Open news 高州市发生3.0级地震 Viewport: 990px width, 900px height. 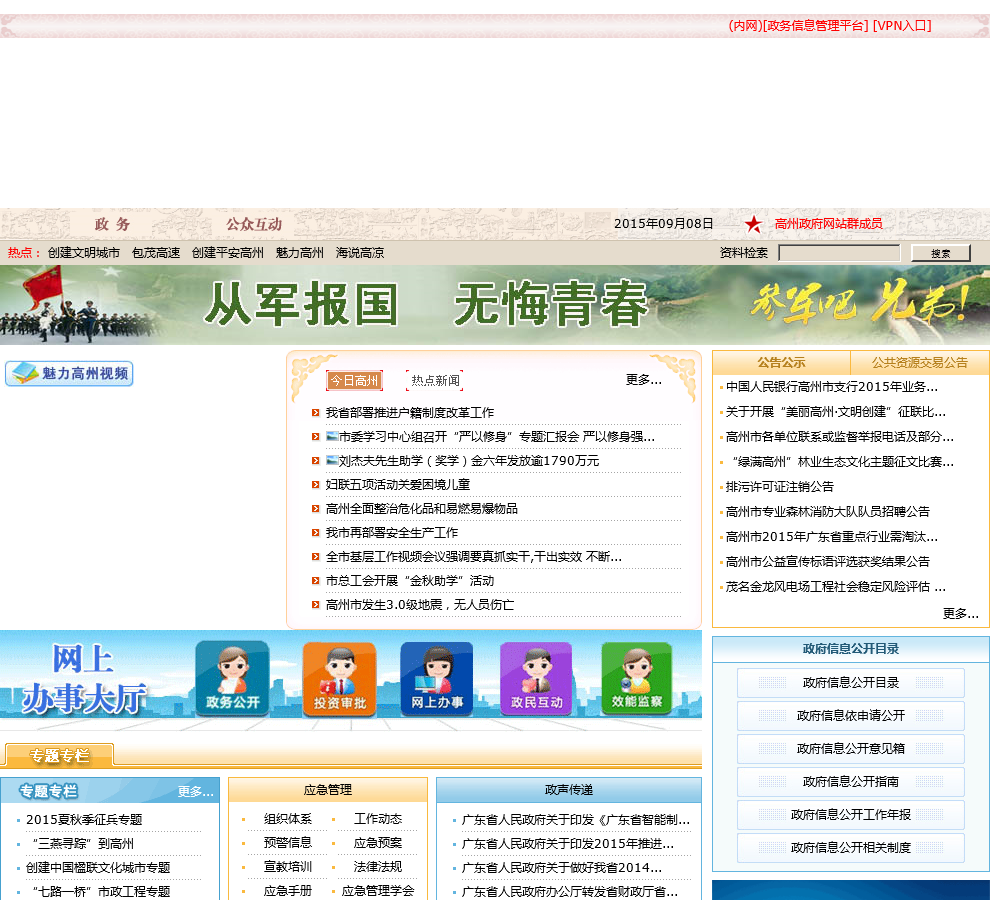420,604
